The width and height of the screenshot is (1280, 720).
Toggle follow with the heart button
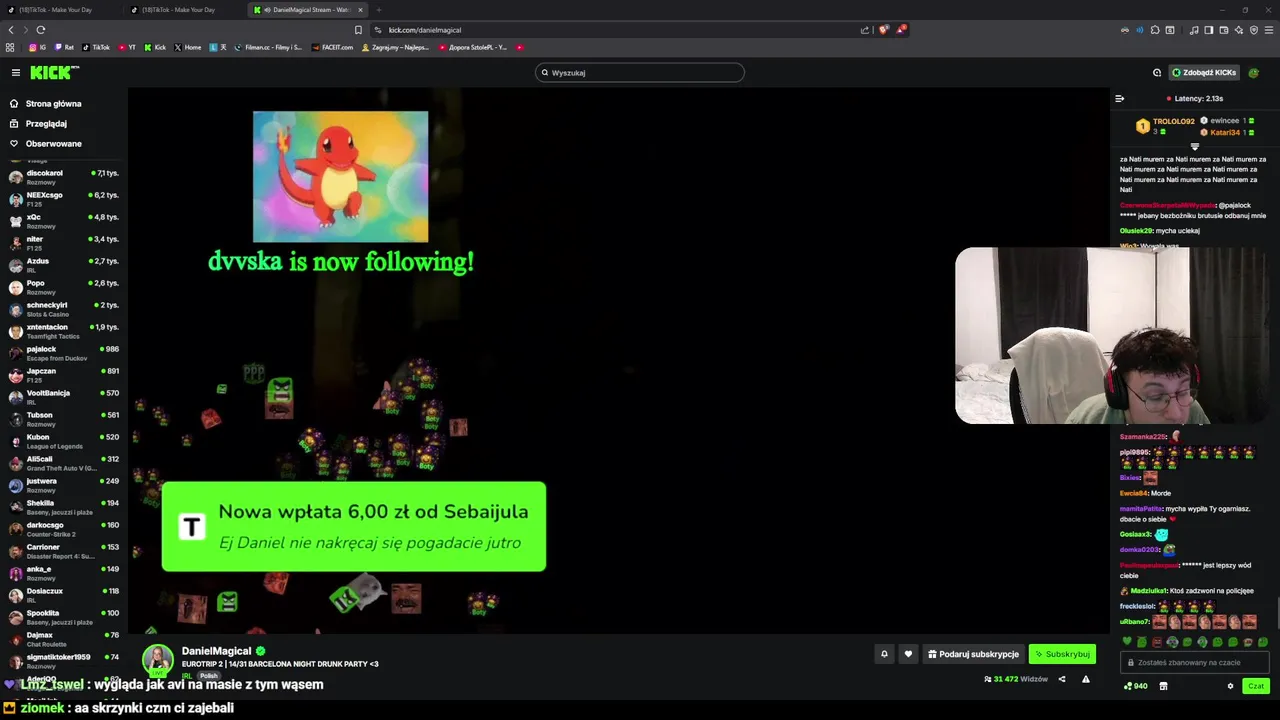pyautogui.click(x=908, y=654)
